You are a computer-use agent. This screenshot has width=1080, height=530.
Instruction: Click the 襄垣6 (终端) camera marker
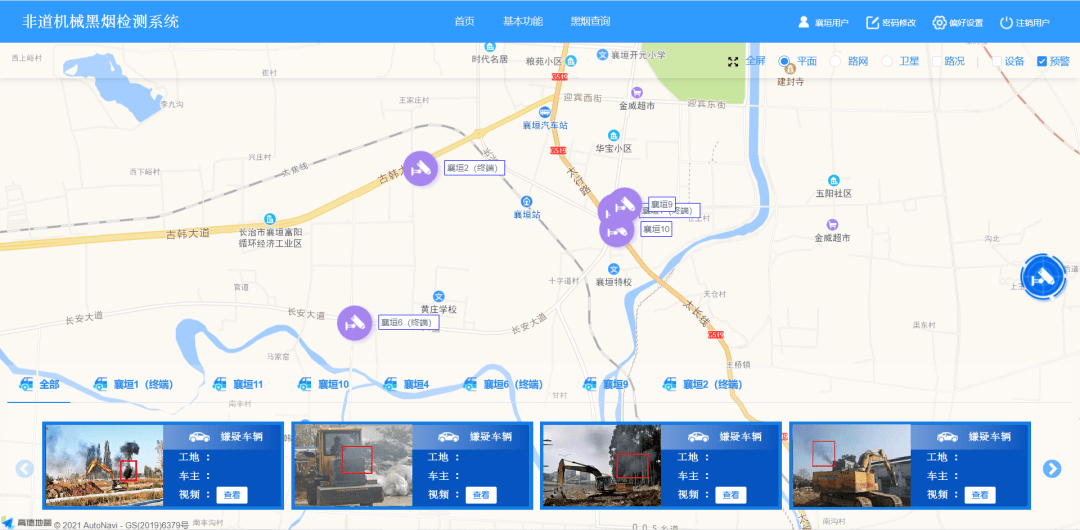click(x=354, y=322)
